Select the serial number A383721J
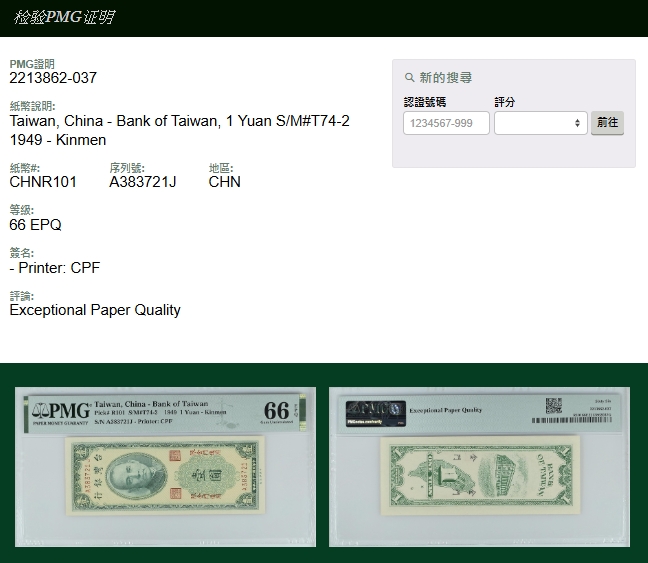 coord(143,182)
